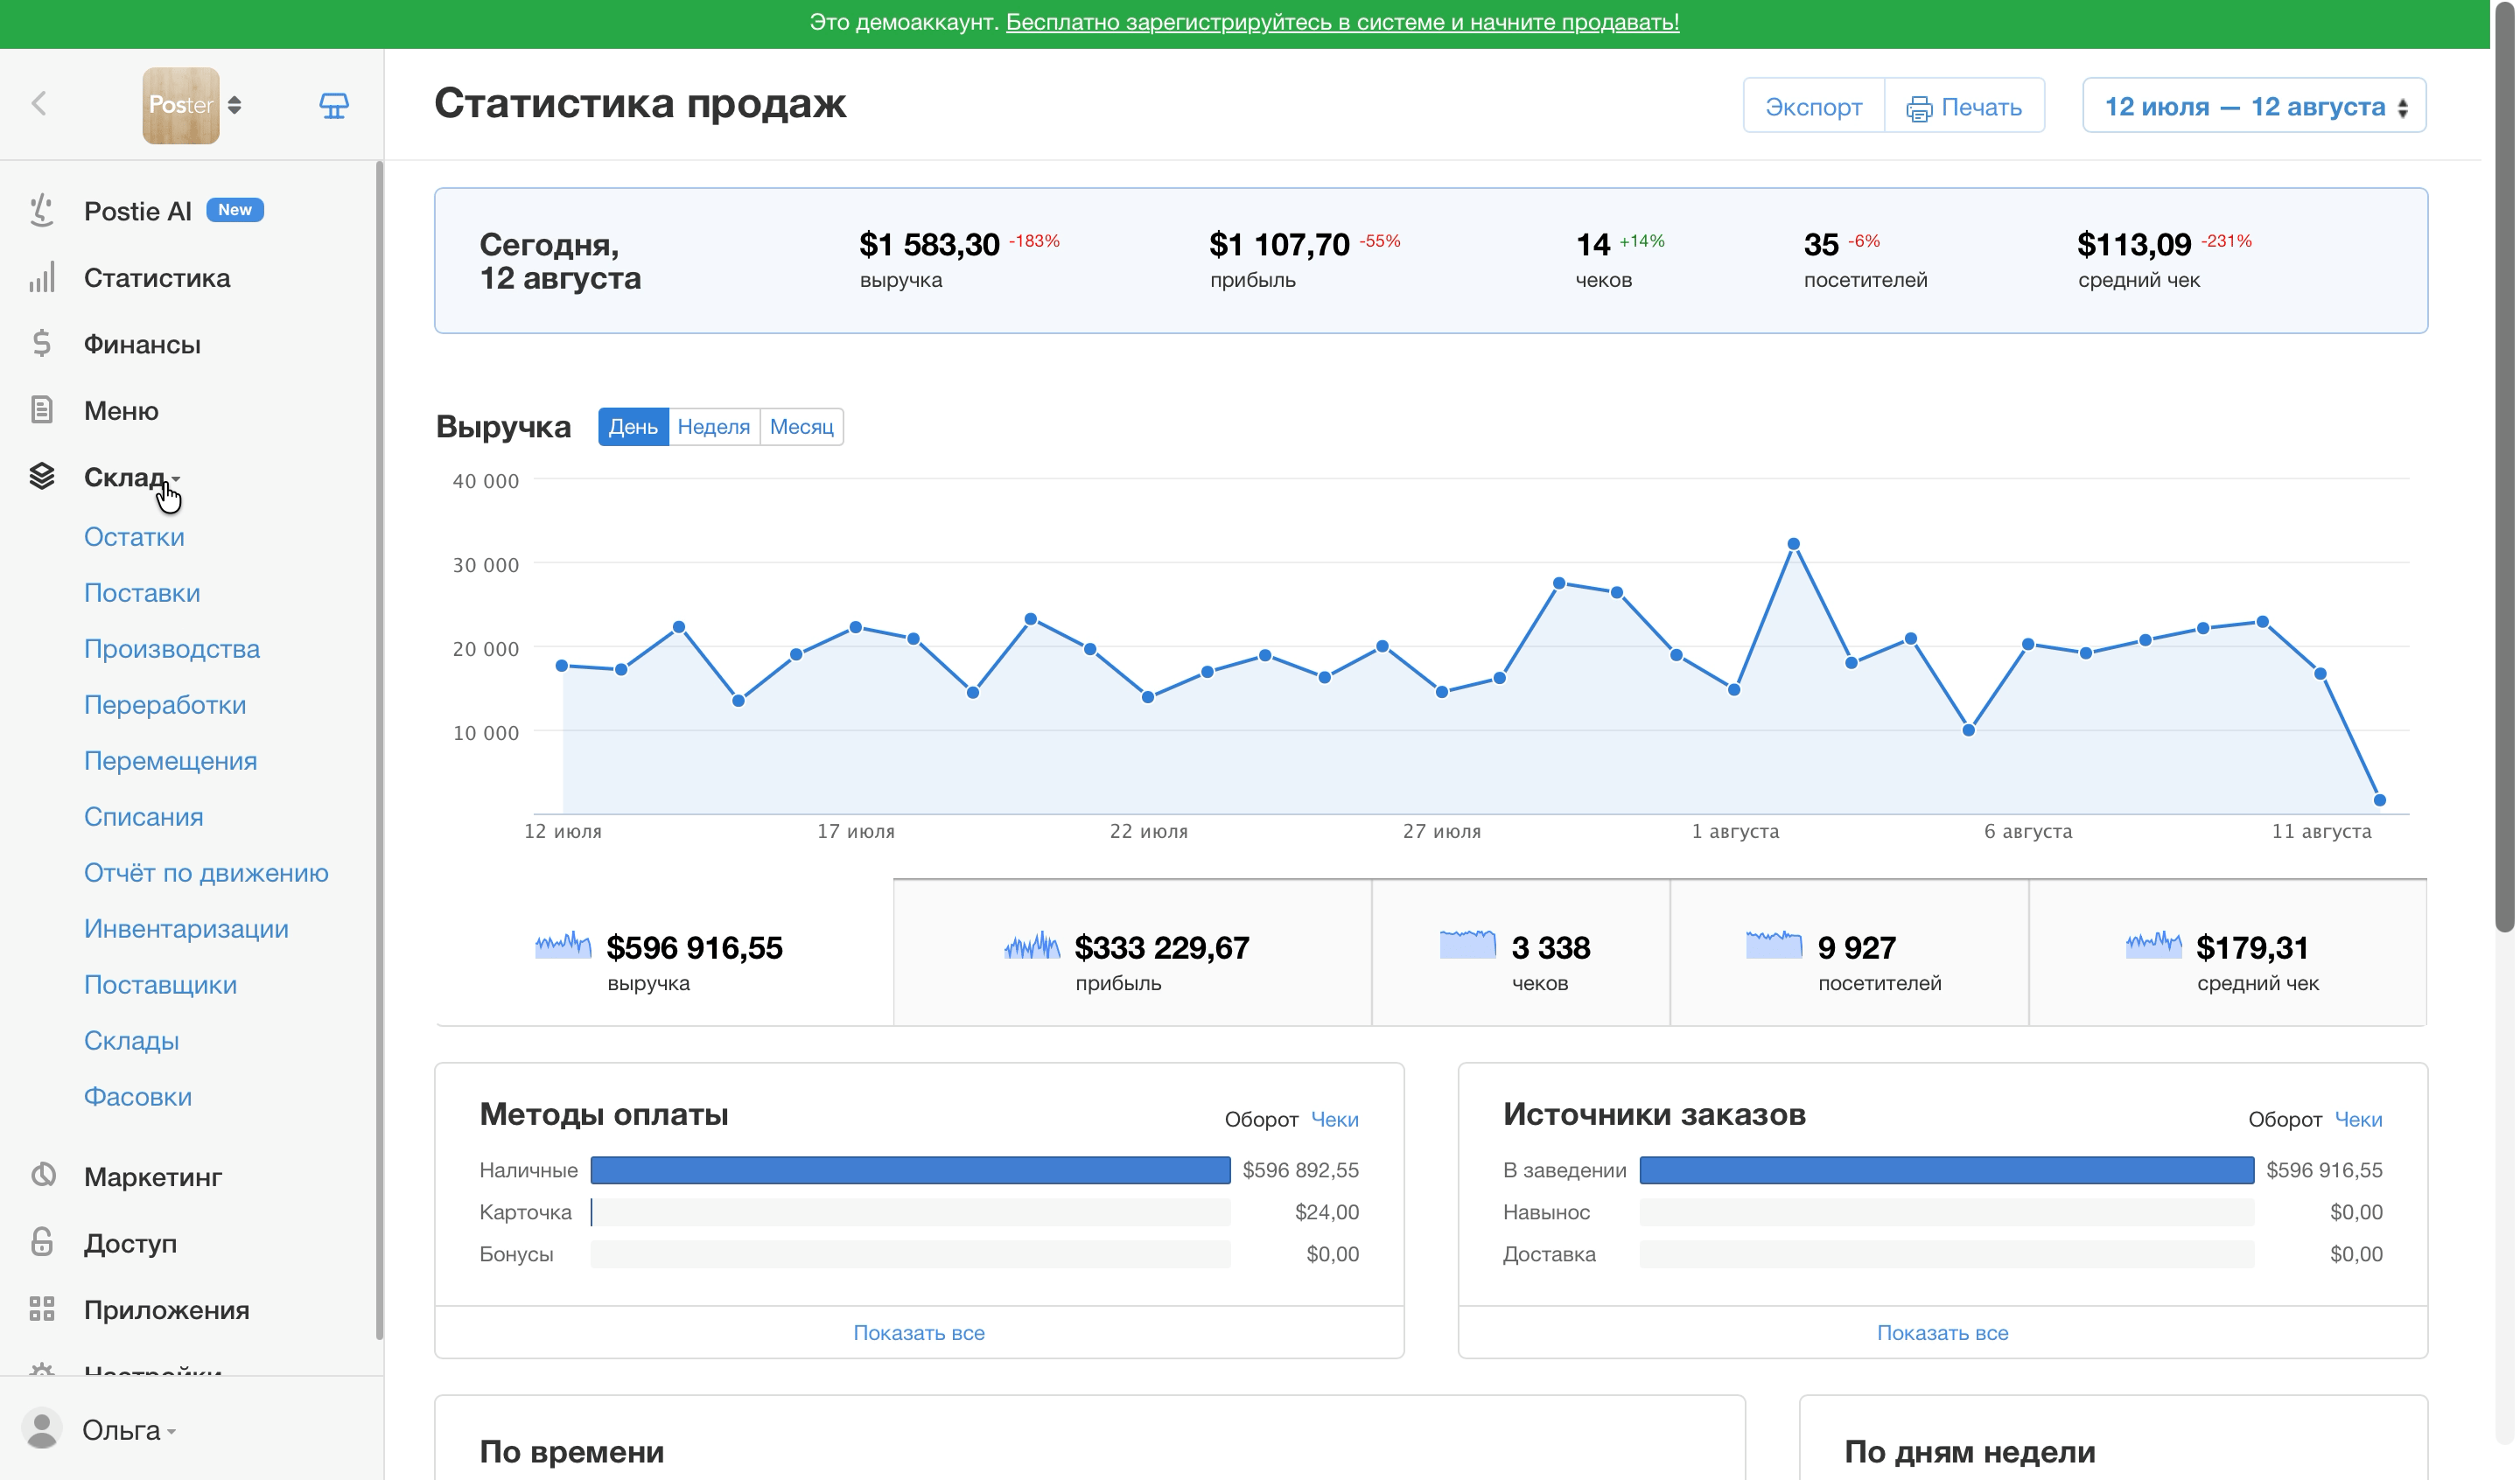Click the Ольга user avatar

tap(42, 1429)
